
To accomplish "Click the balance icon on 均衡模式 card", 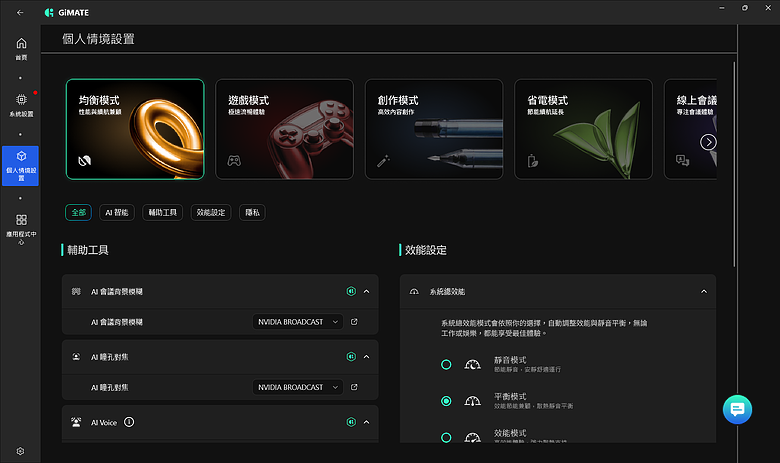I will click(85, 161).
